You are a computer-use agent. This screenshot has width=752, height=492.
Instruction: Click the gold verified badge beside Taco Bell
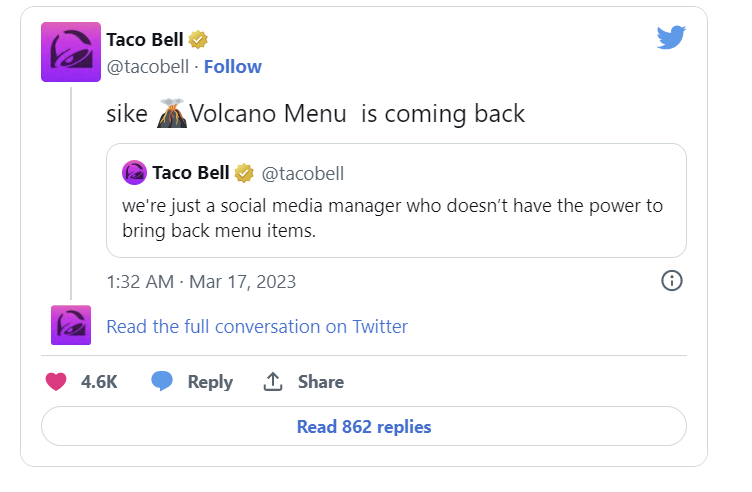(x=198, y=40)
